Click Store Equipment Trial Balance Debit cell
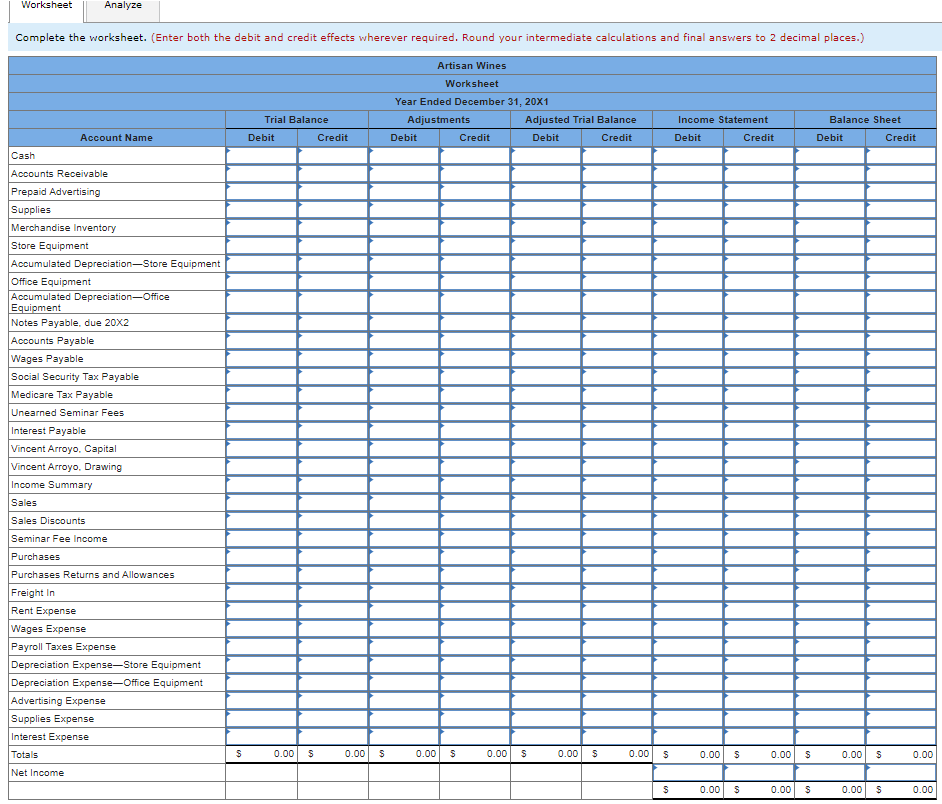Viewport: 942px width, 804px height. 261,245
